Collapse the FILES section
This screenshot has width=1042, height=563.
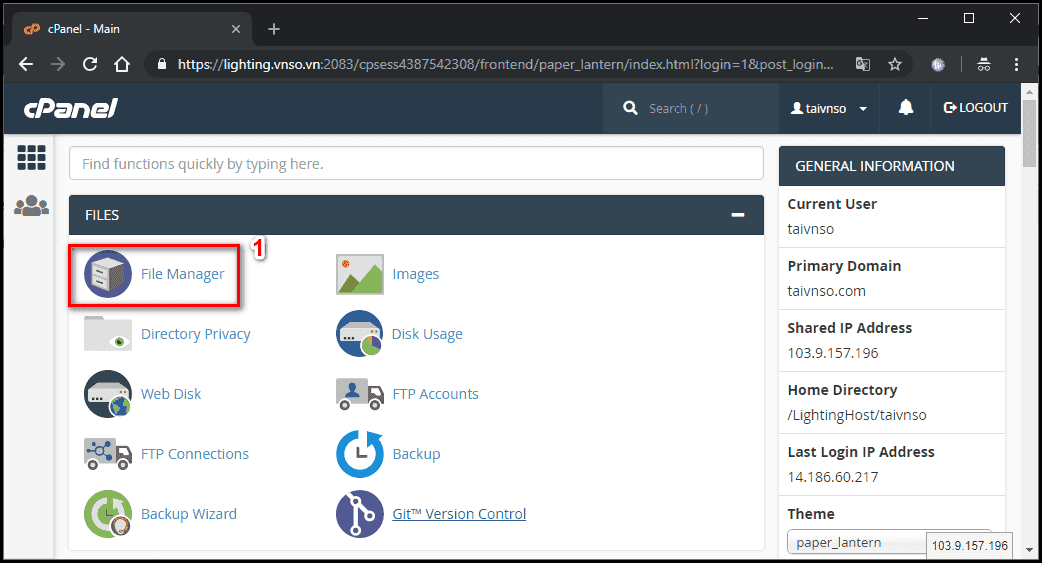pos(738,215)
